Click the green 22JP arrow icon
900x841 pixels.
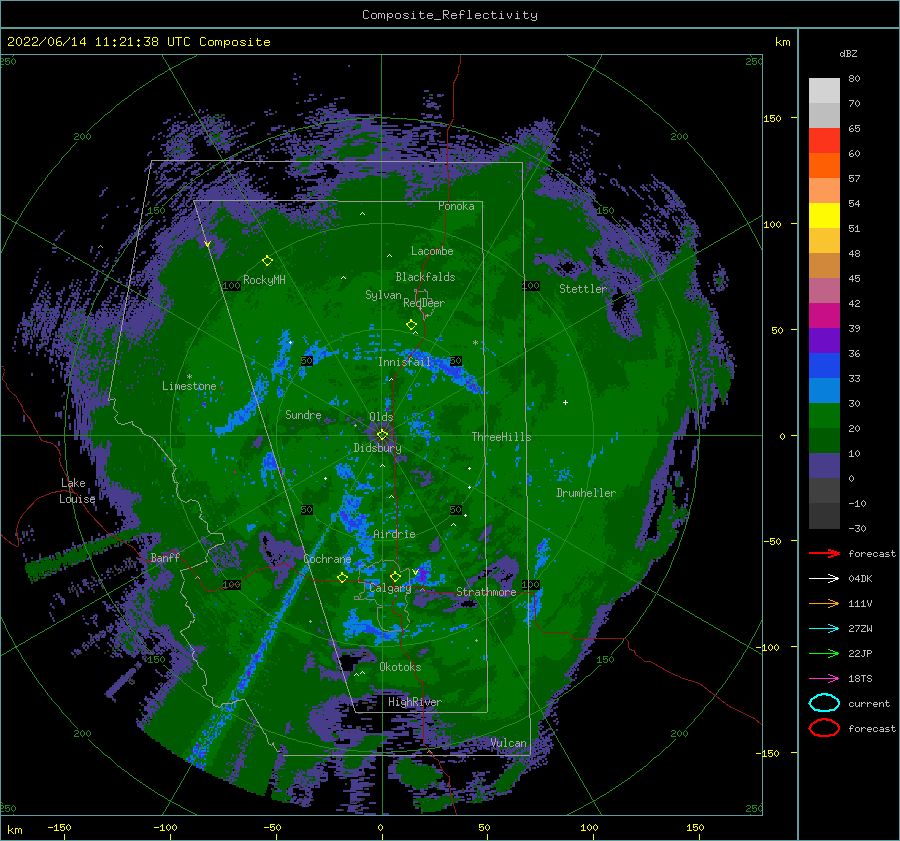pos(824,653)
